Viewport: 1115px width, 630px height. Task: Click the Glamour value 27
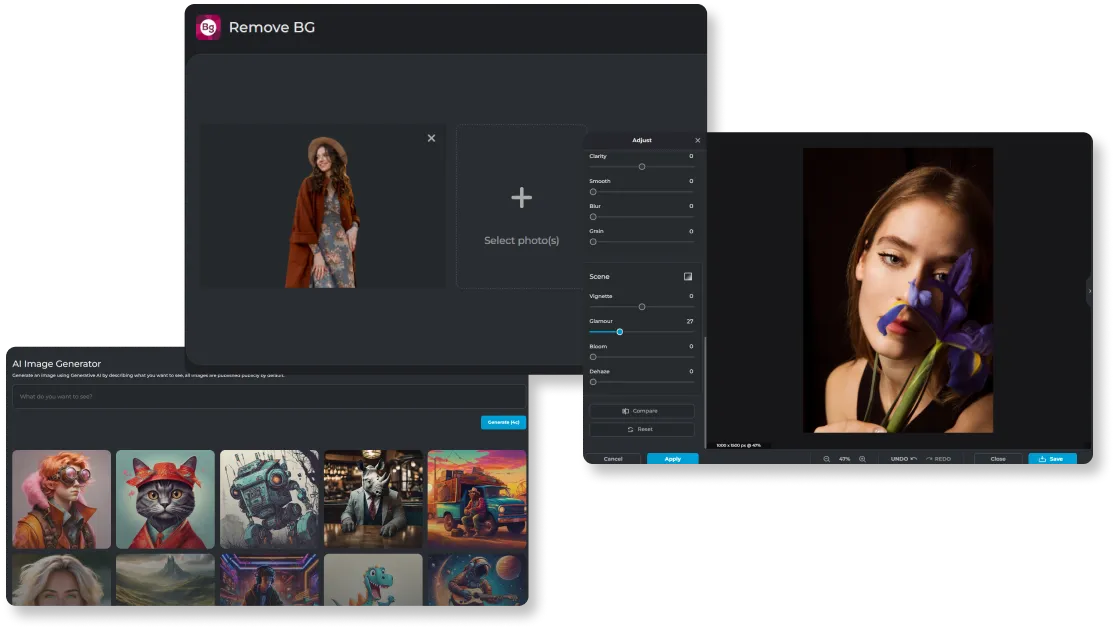pos(690,321)
